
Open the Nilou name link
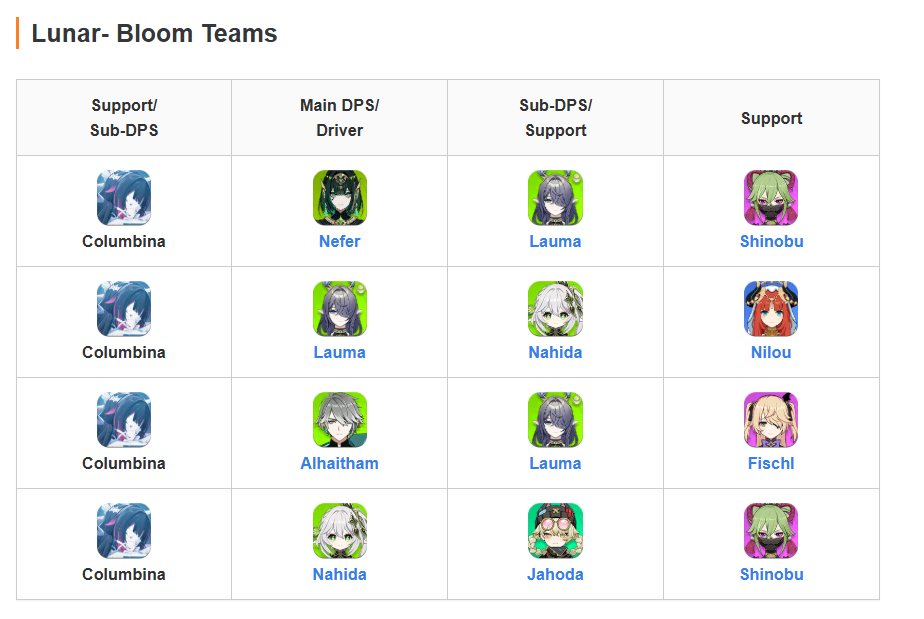click(771, 353)
